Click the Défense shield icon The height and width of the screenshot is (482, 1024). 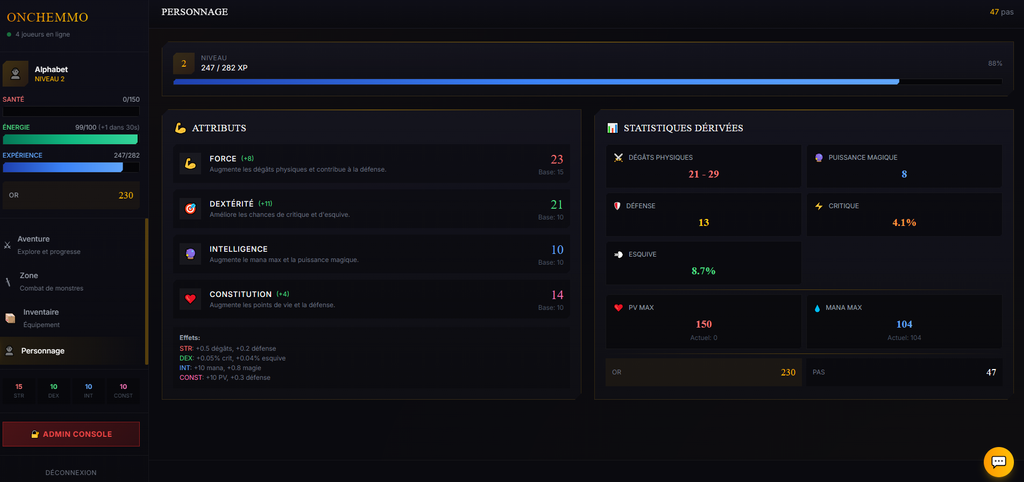click(618, 206)
